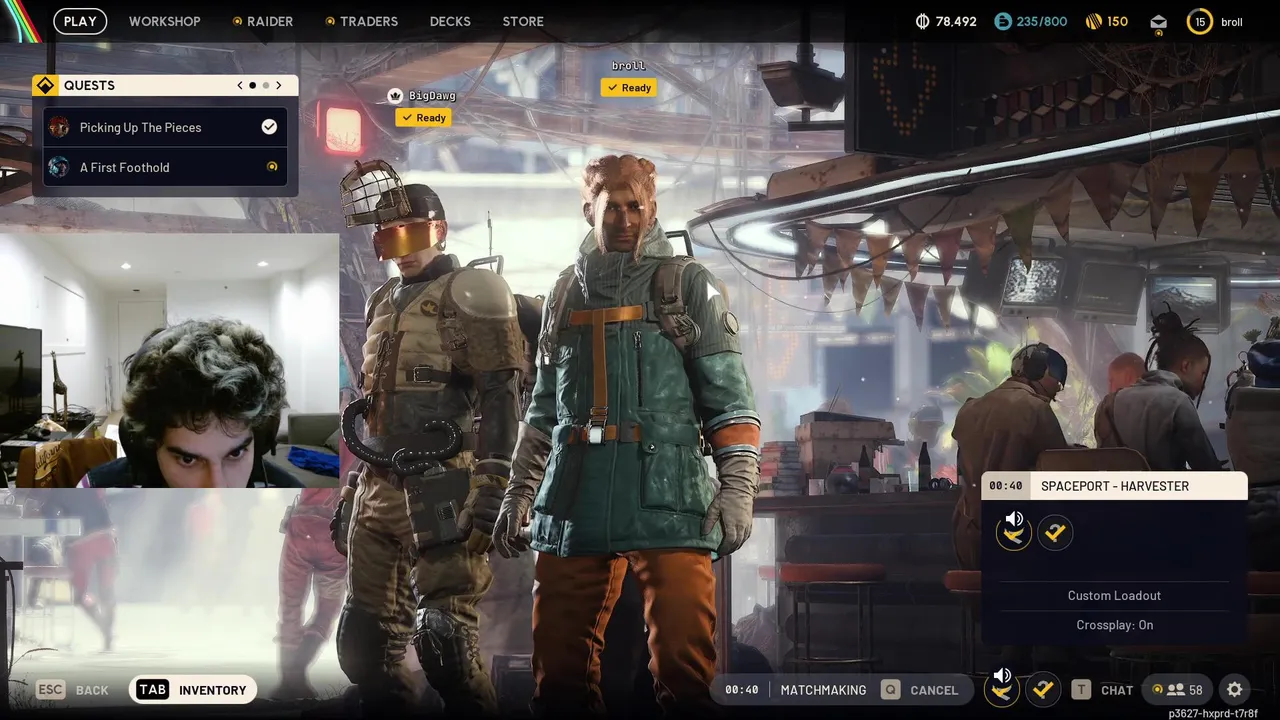Screen dimensions: 1280x720
Task: Click the MATCHMAKING status label
Action: coord(823,690)
